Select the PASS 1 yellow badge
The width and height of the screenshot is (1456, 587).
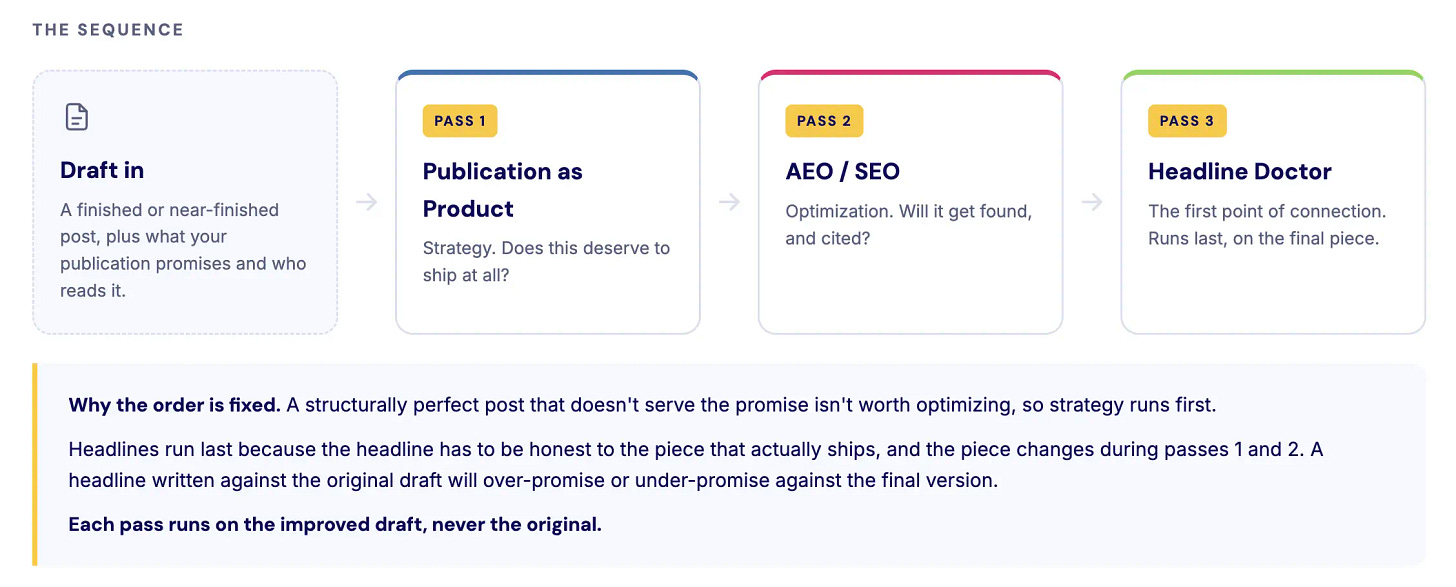(x=460, y=121)
